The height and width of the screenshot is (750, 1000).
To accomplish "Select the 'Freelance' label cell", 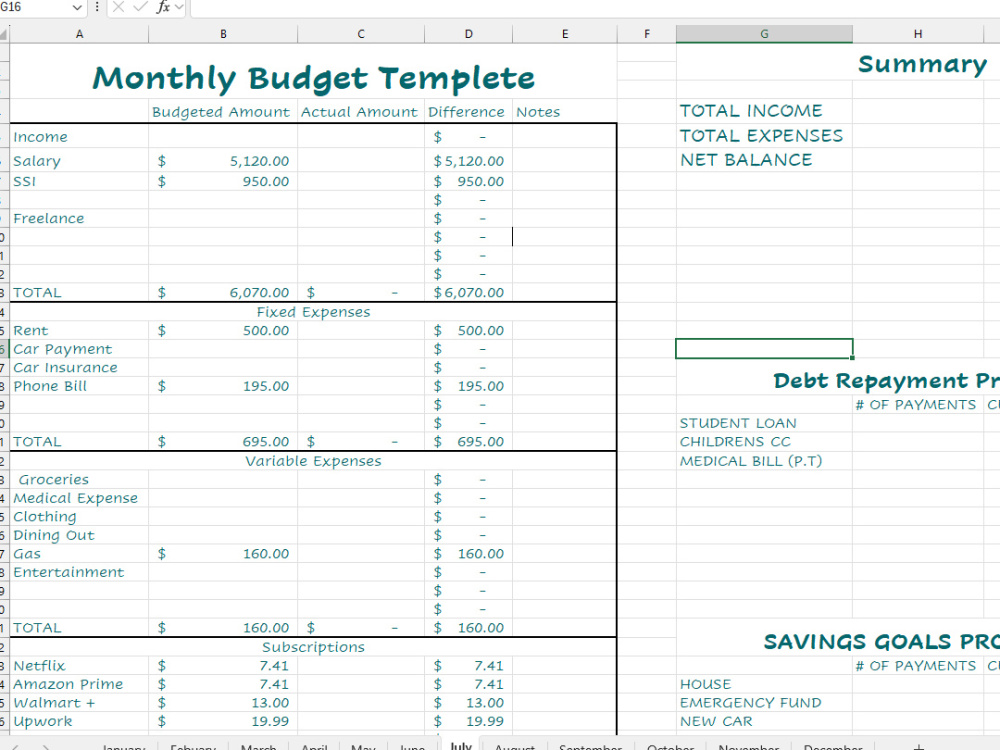I will click(79, 218).
